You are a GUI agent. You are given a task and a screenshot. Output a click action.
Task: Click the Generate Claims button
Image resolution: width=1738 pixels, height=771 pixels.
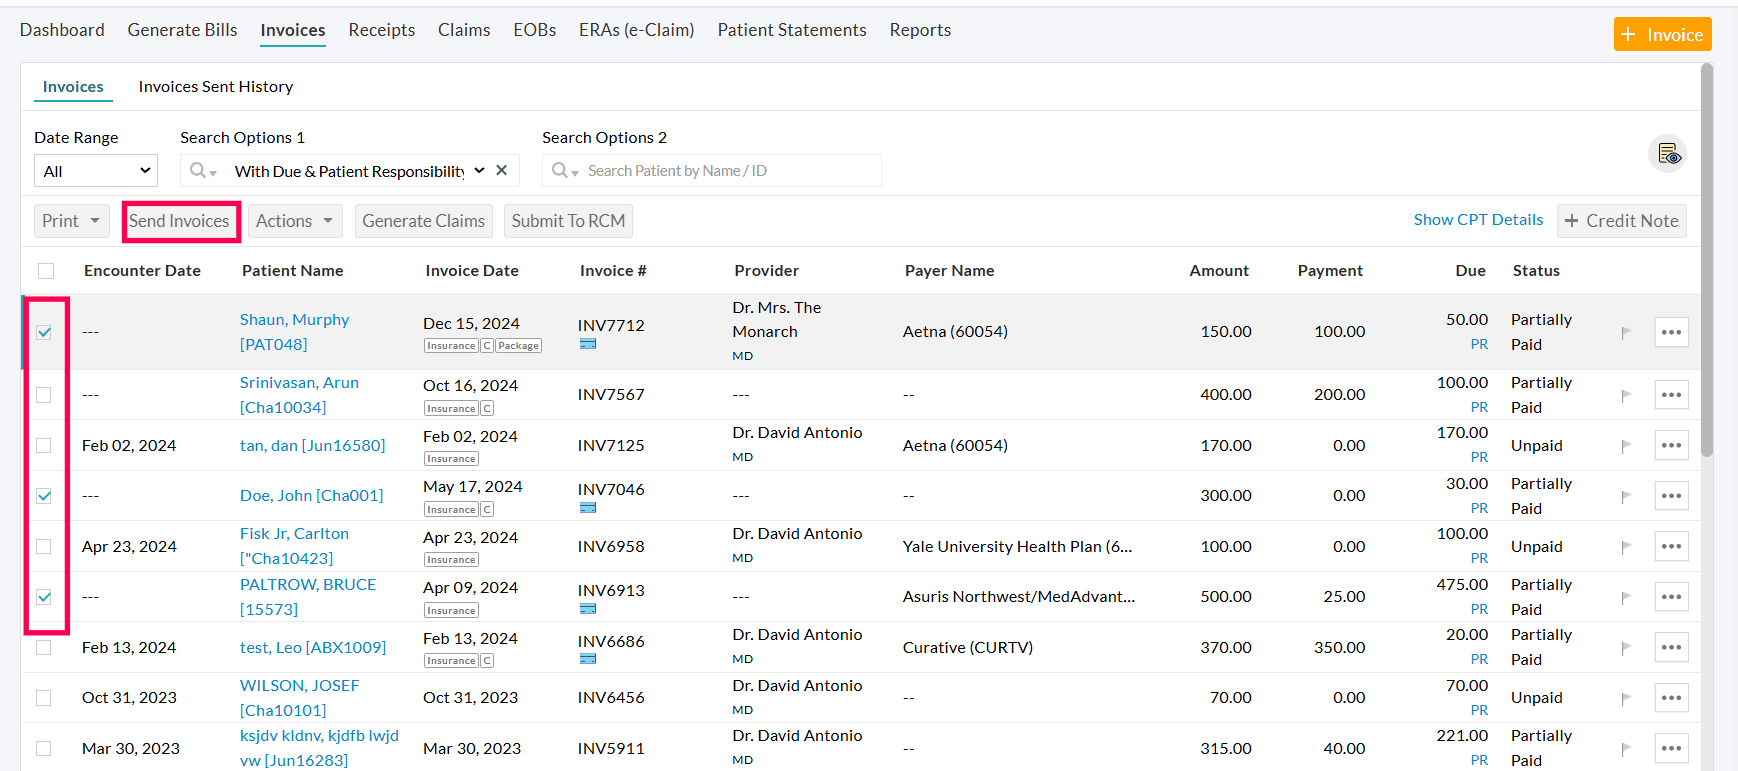point(424,221)
